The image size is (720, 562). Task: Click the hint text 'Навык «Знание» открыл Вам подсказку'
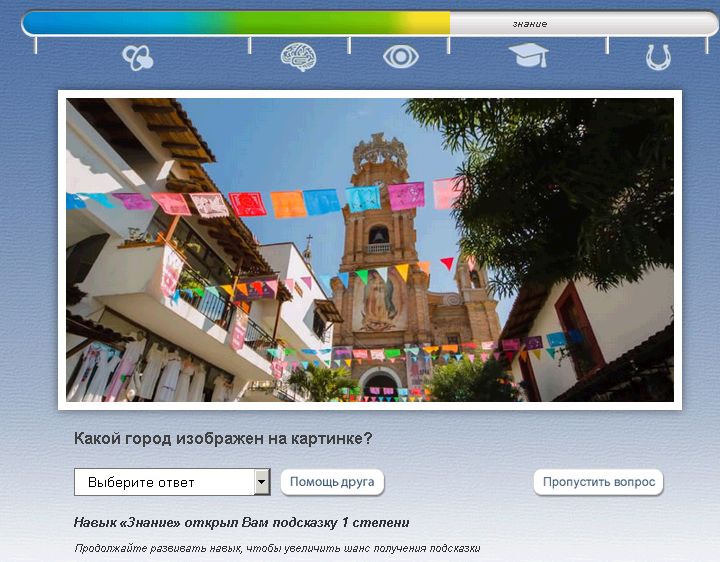coord(242,523)
